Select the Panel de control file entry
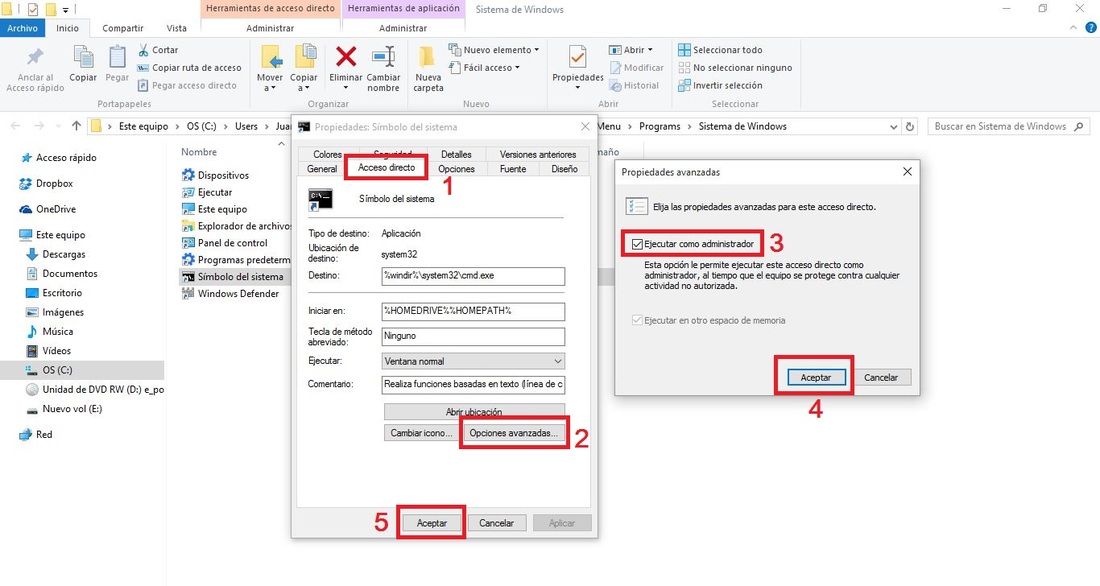This screenshot has width=1100, height=586. click(224, 243)
